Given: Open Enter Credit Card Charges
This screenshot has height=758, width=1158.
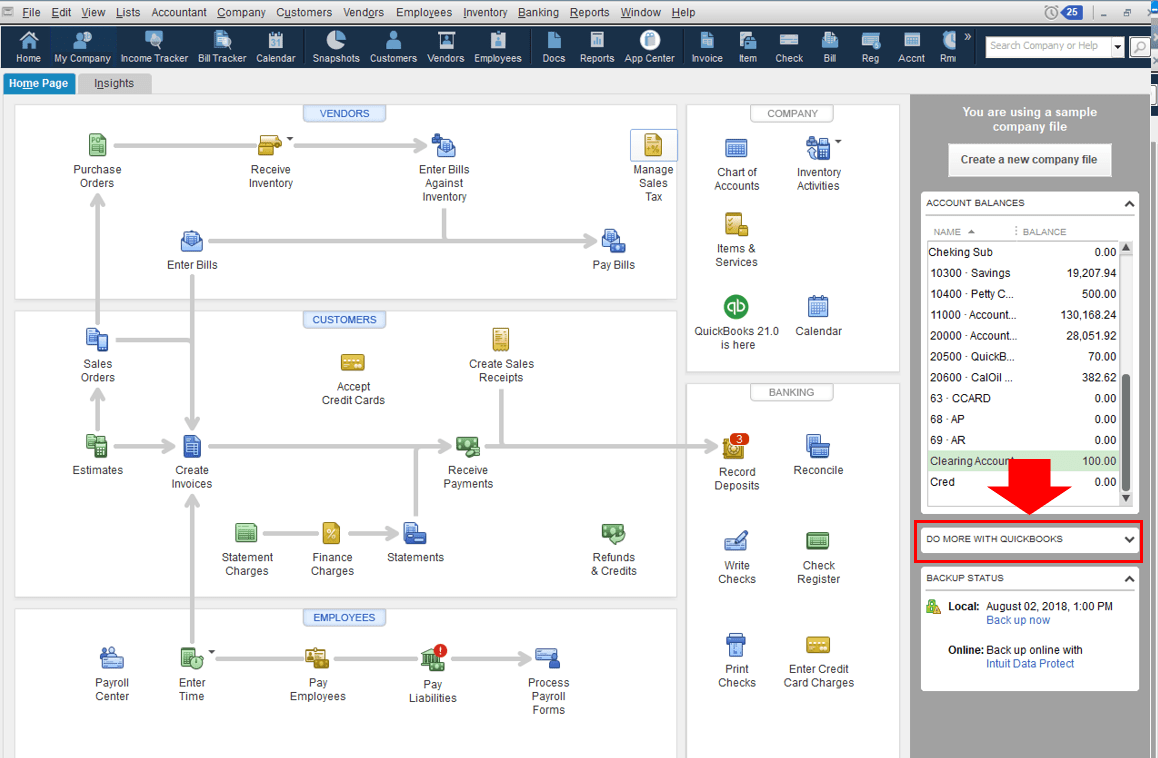Looking at the screenshot, I should (x=818, y=644).
